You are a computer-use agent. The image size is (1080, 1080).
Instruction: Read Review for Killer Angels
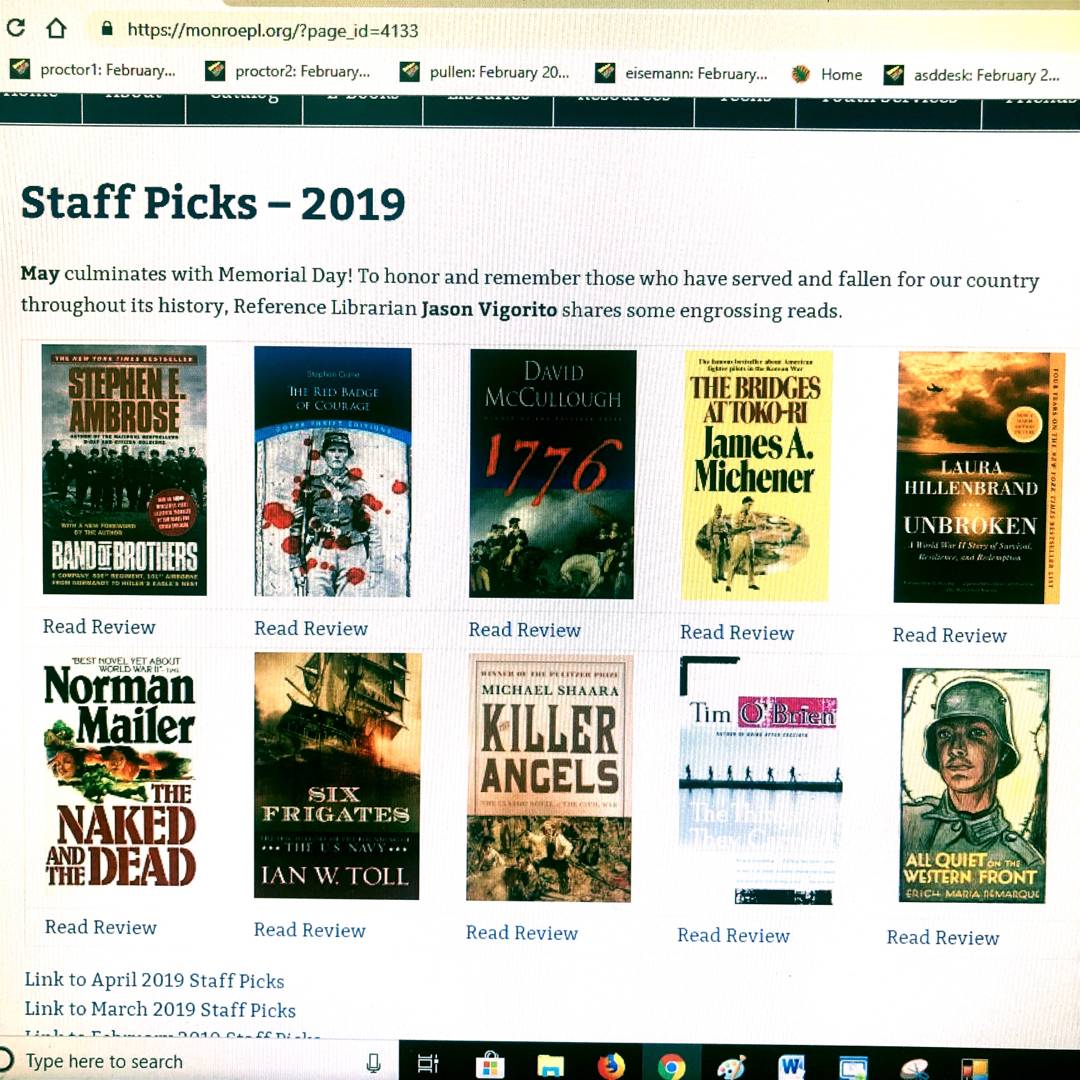(x=522, y=933)
